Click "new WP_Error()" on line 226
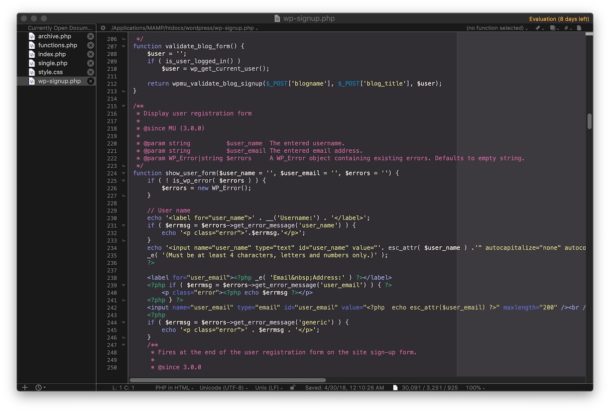 click(x=224, y=188)
